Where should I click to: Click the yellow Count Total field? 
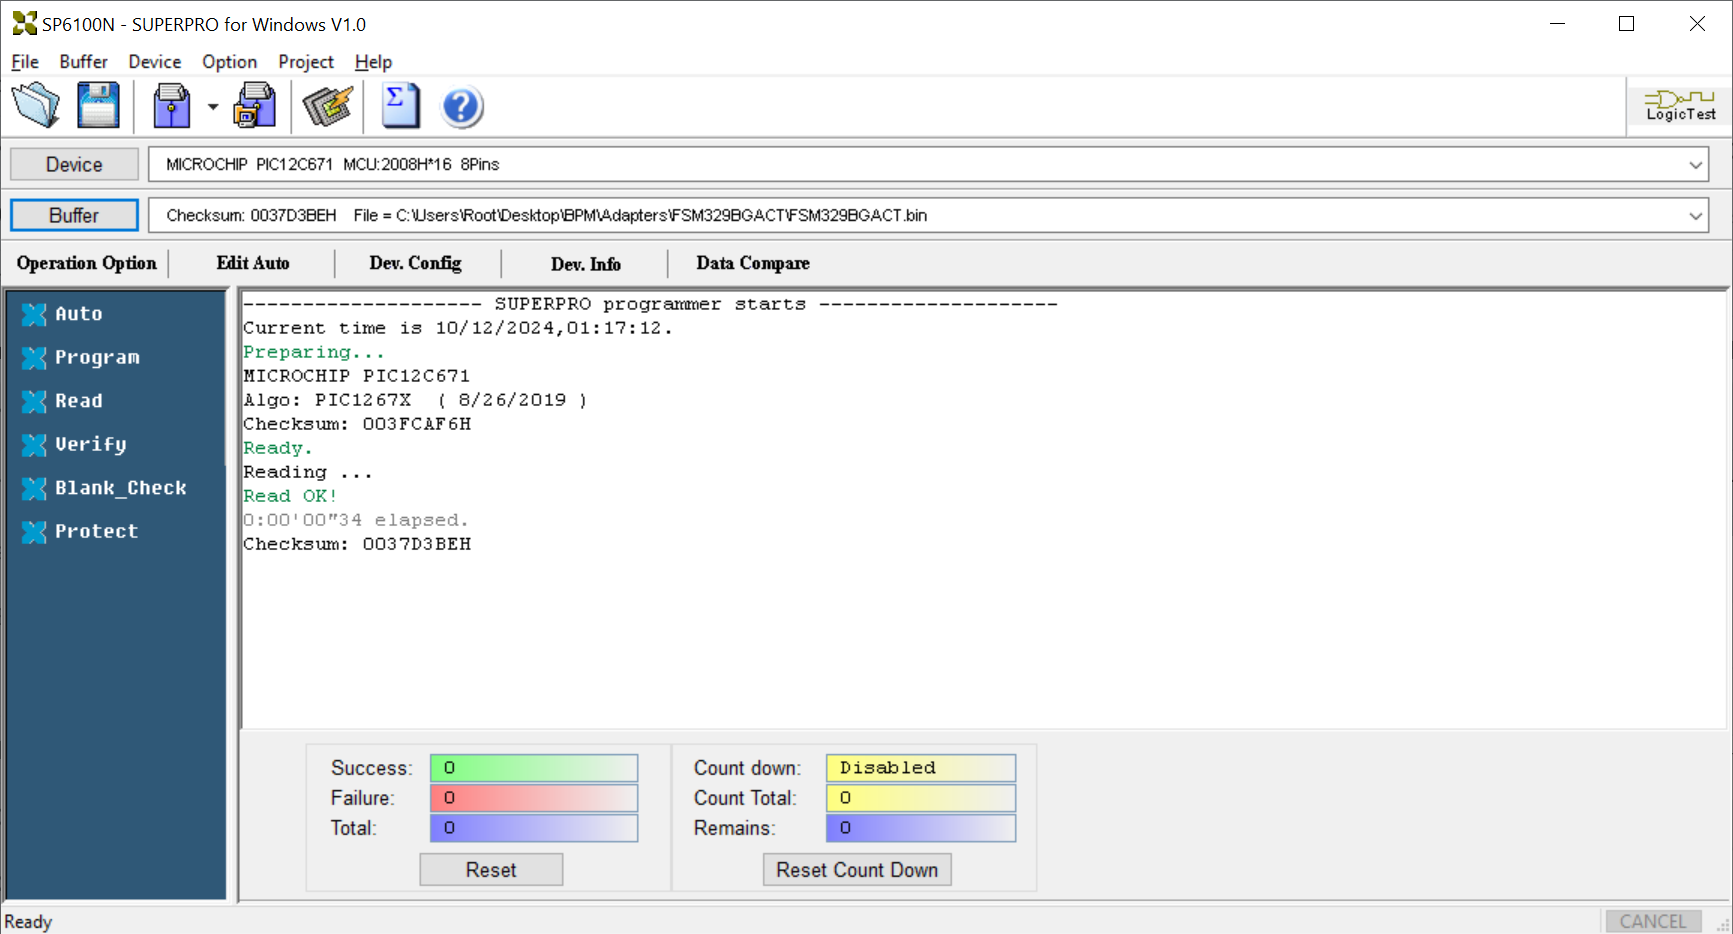point(921,798)
